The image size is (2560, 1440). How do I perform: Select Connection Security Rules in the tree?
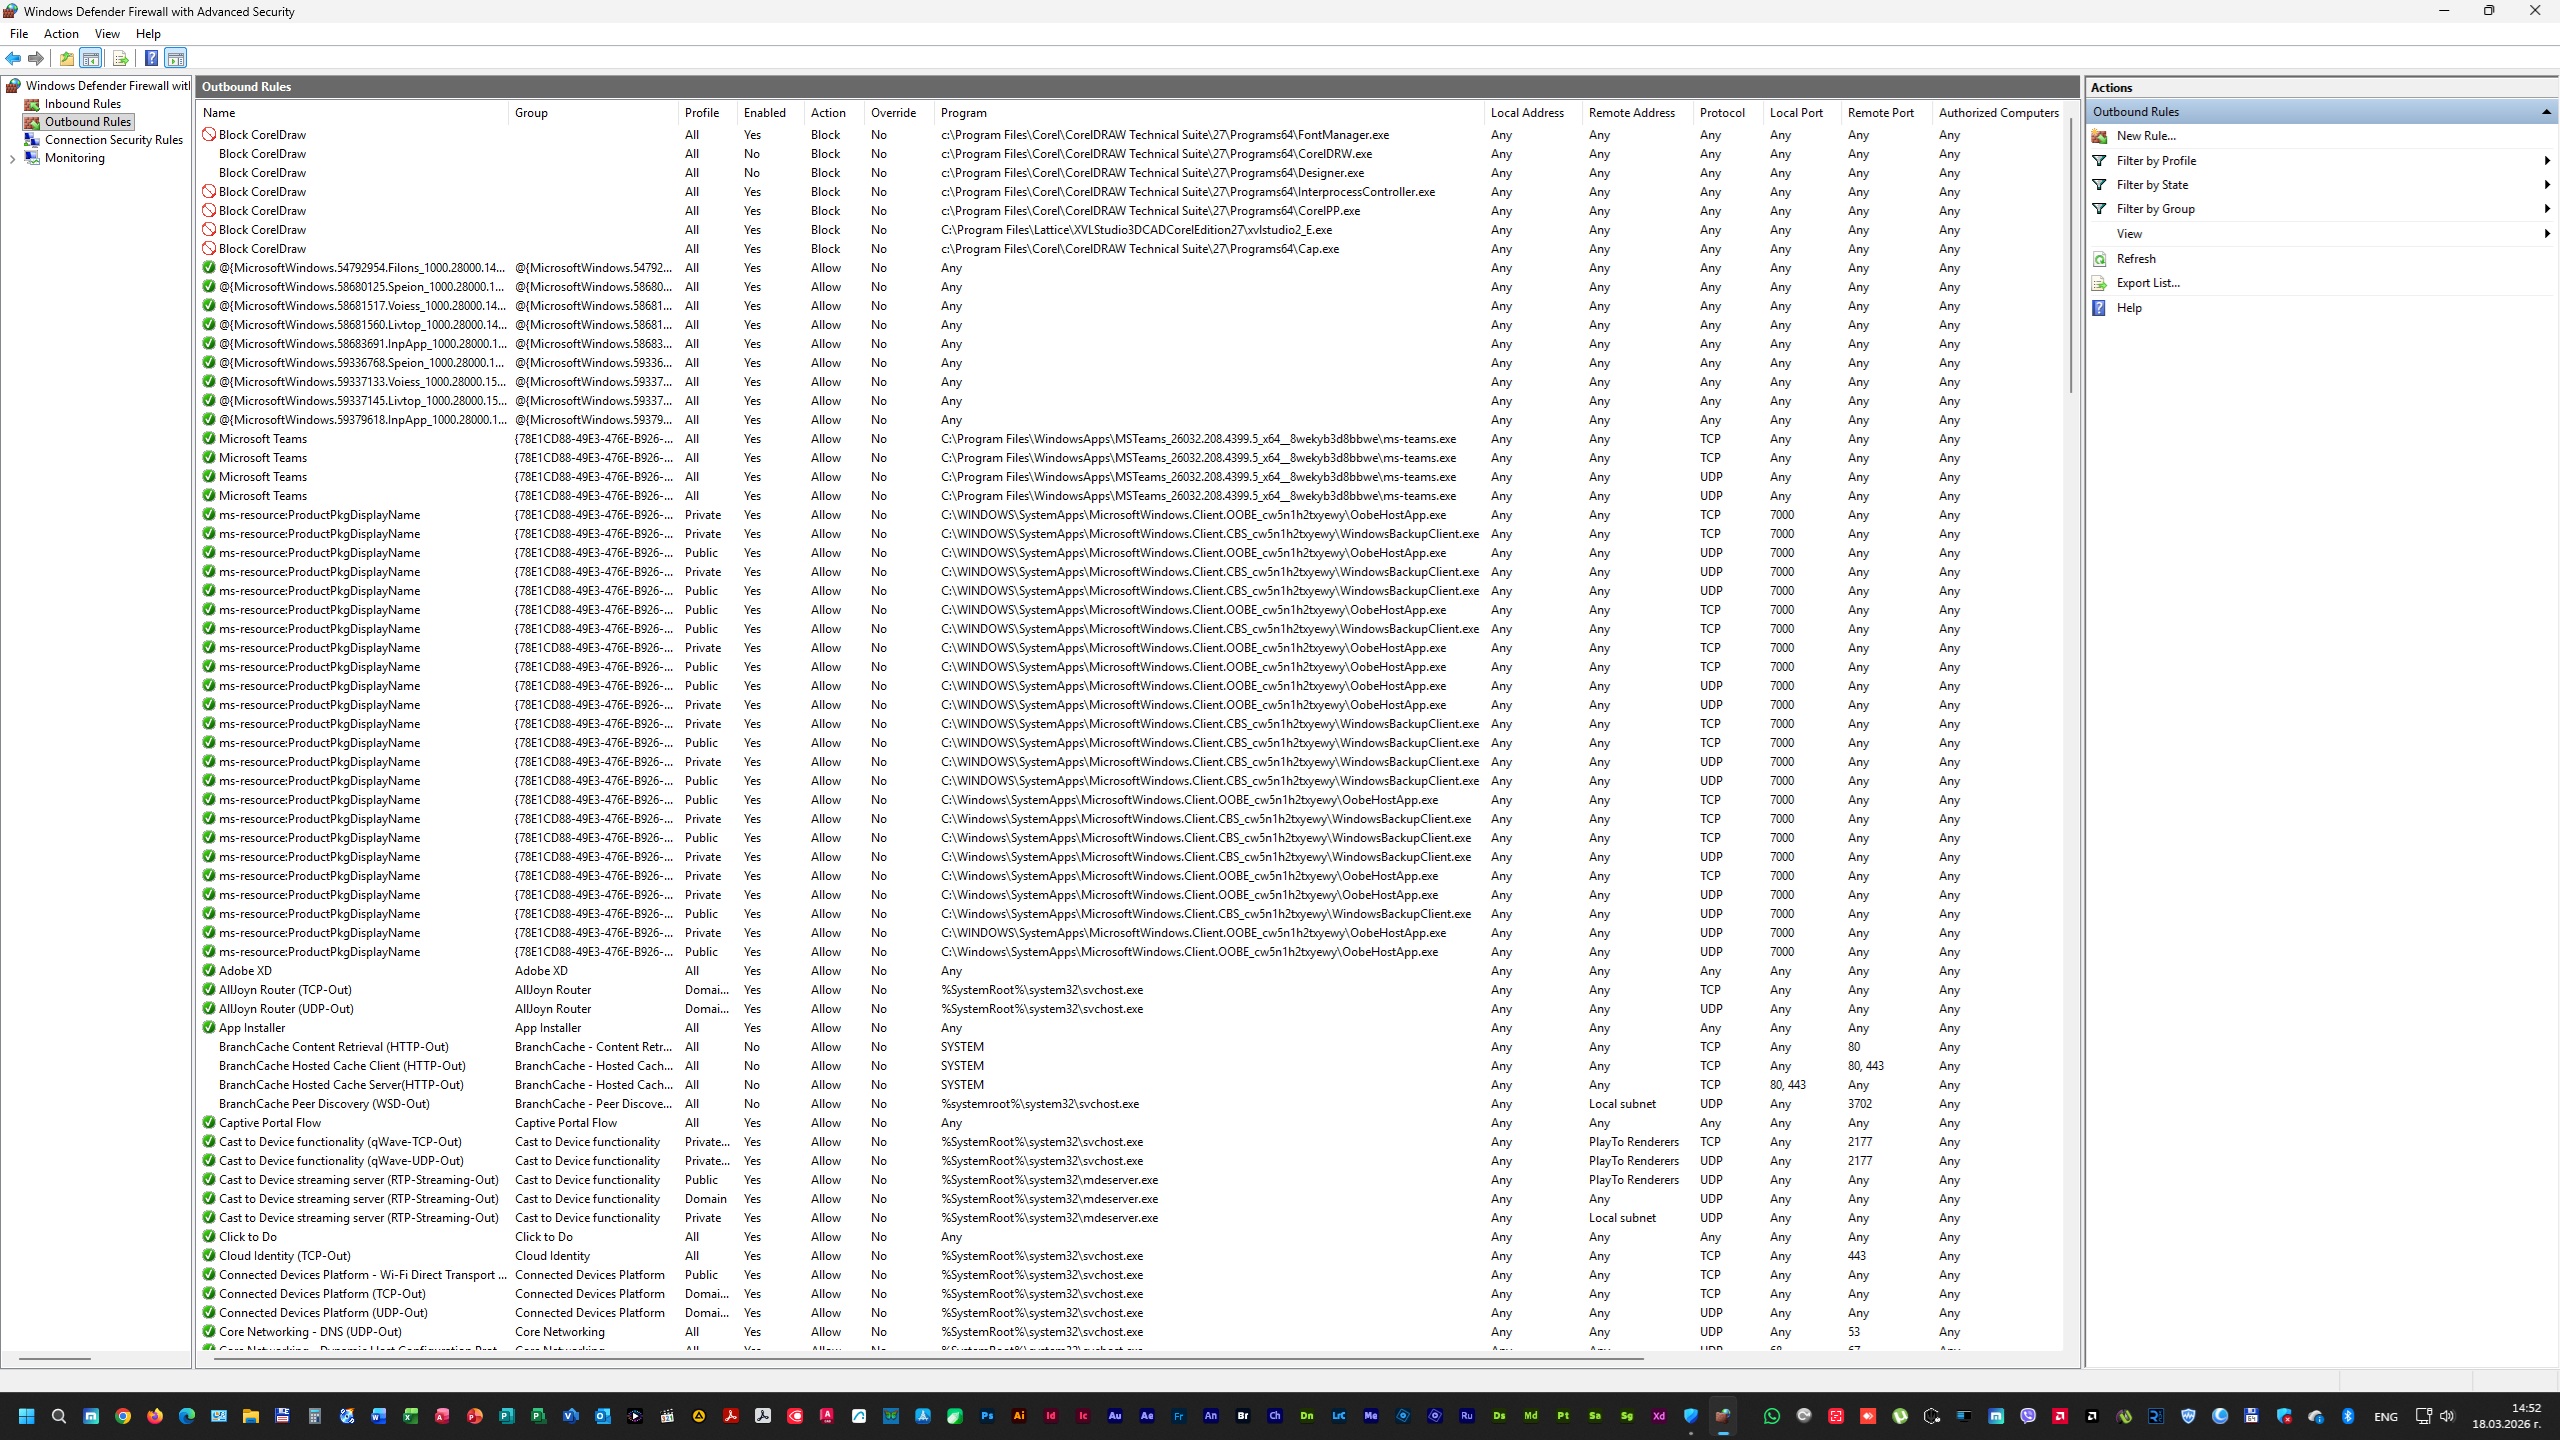[x=113, y=140]
